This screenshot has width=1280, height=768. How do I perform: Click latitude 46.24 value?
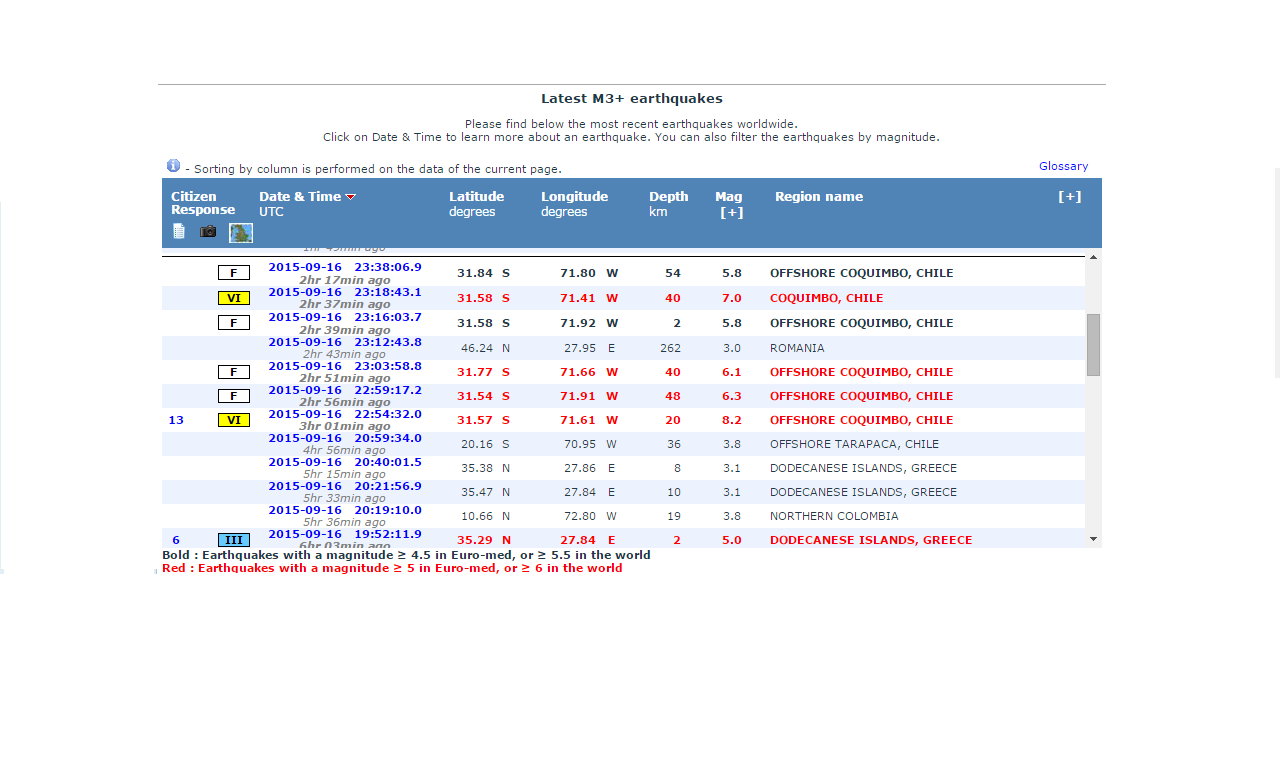pyautogui.click(x=477, y=348)
